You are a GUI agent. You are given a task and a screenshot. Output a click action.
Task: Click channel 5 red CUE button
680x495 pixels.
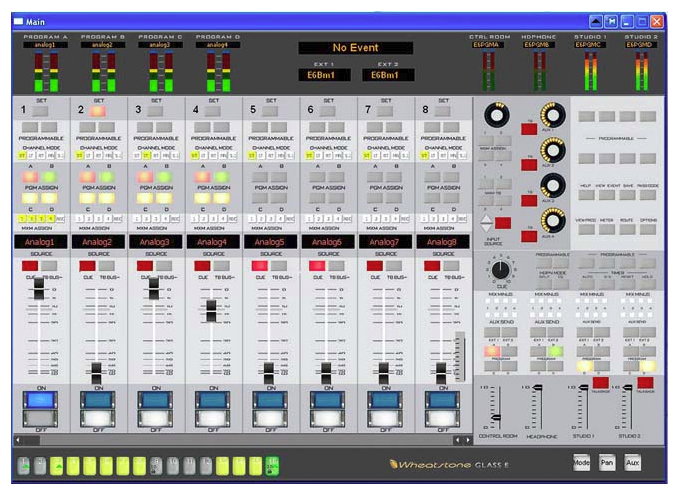pos(260,266)
